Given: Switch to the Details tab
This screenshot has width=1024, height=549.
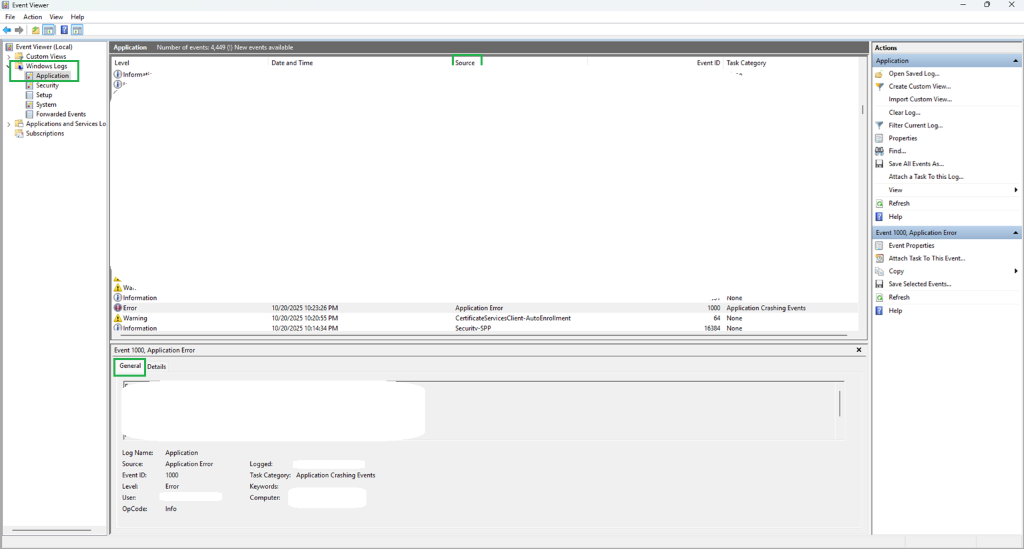Looking at the screenshot, I should (157, 367).
